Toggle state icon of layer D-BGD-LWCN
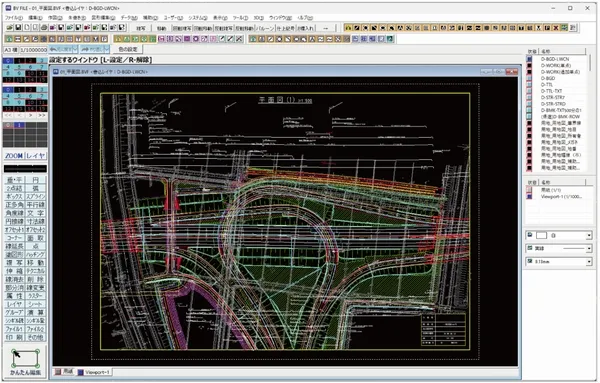The image size is (600, 383). click(530, 59)
